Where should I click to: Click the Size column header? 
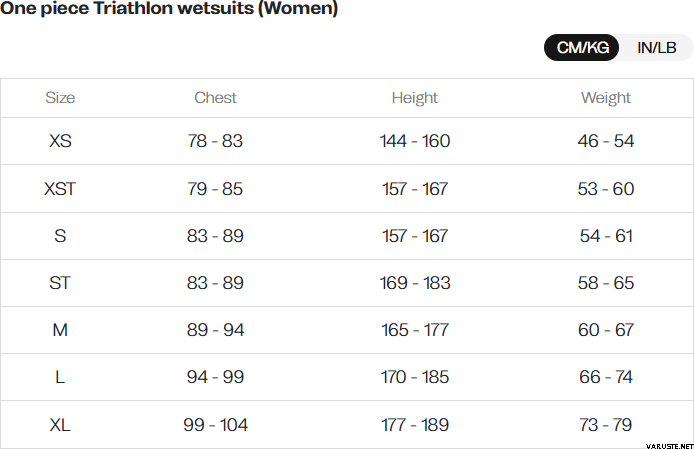point(60,97)
